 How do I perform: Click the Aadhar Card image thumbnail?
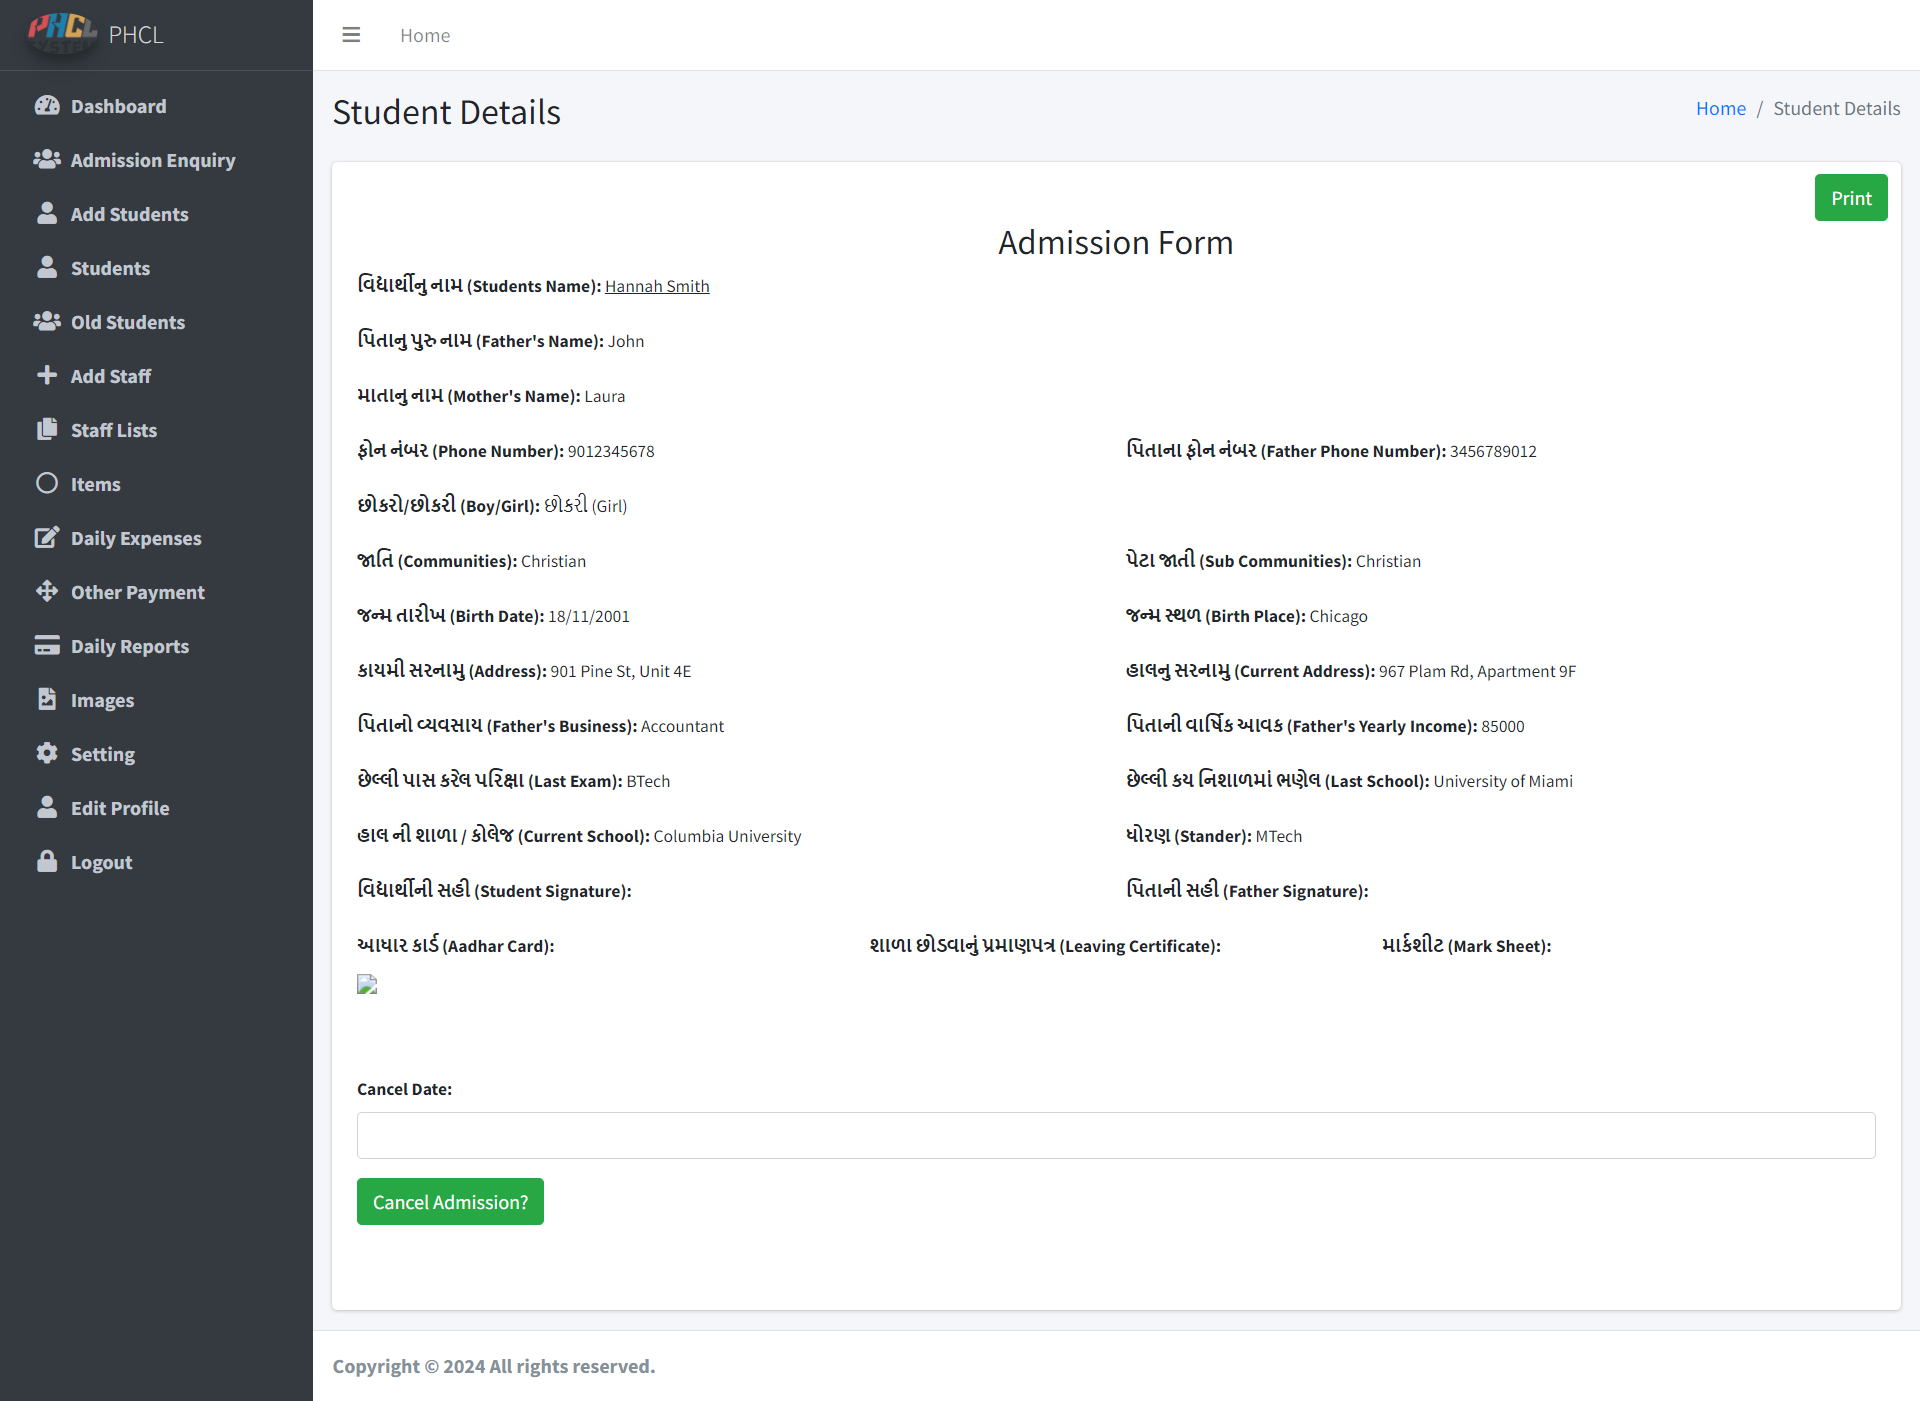click(367, 985)
